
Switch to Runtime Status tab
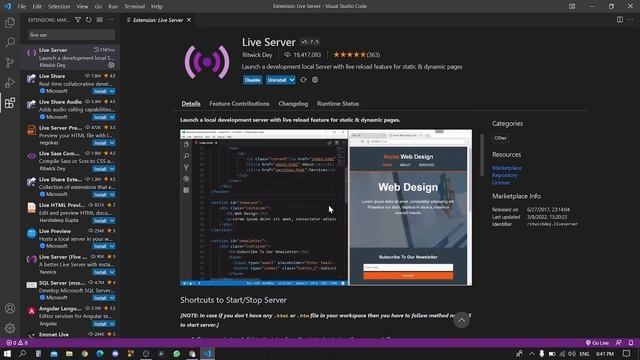pos(338,104)
